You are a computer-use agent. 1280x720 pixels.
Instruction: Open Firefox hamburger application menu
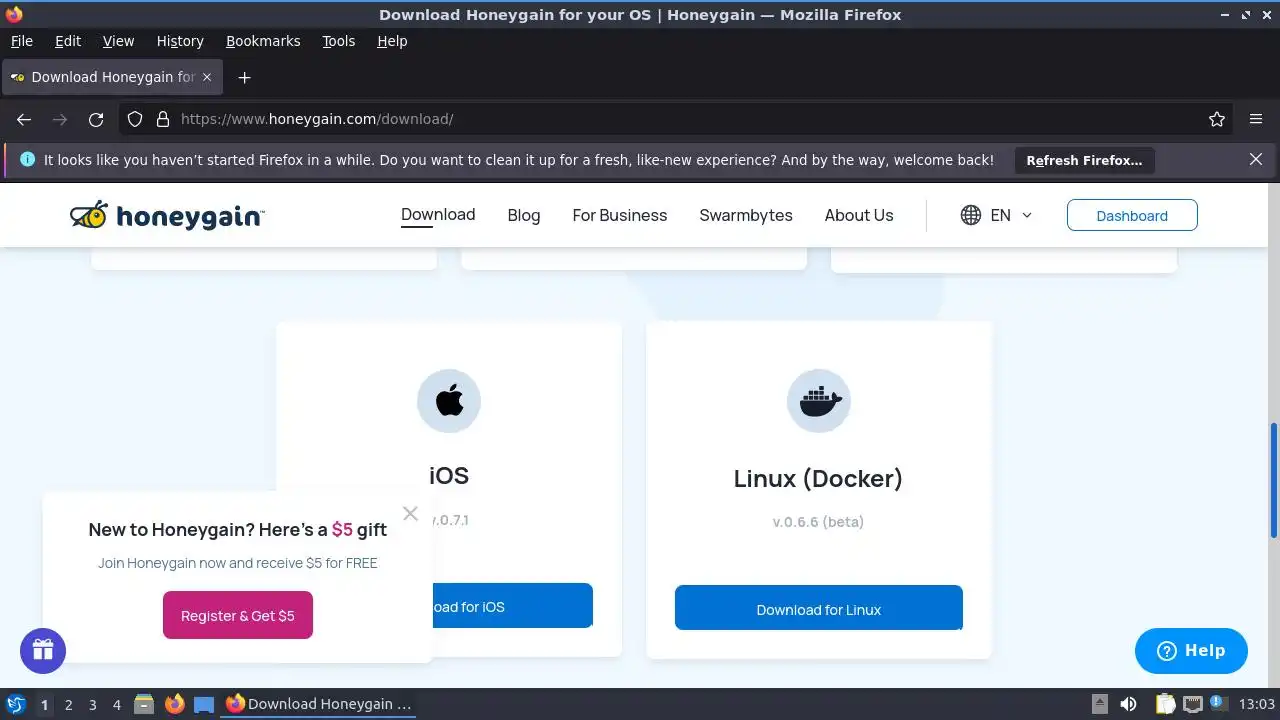(x=1256, y=119)
